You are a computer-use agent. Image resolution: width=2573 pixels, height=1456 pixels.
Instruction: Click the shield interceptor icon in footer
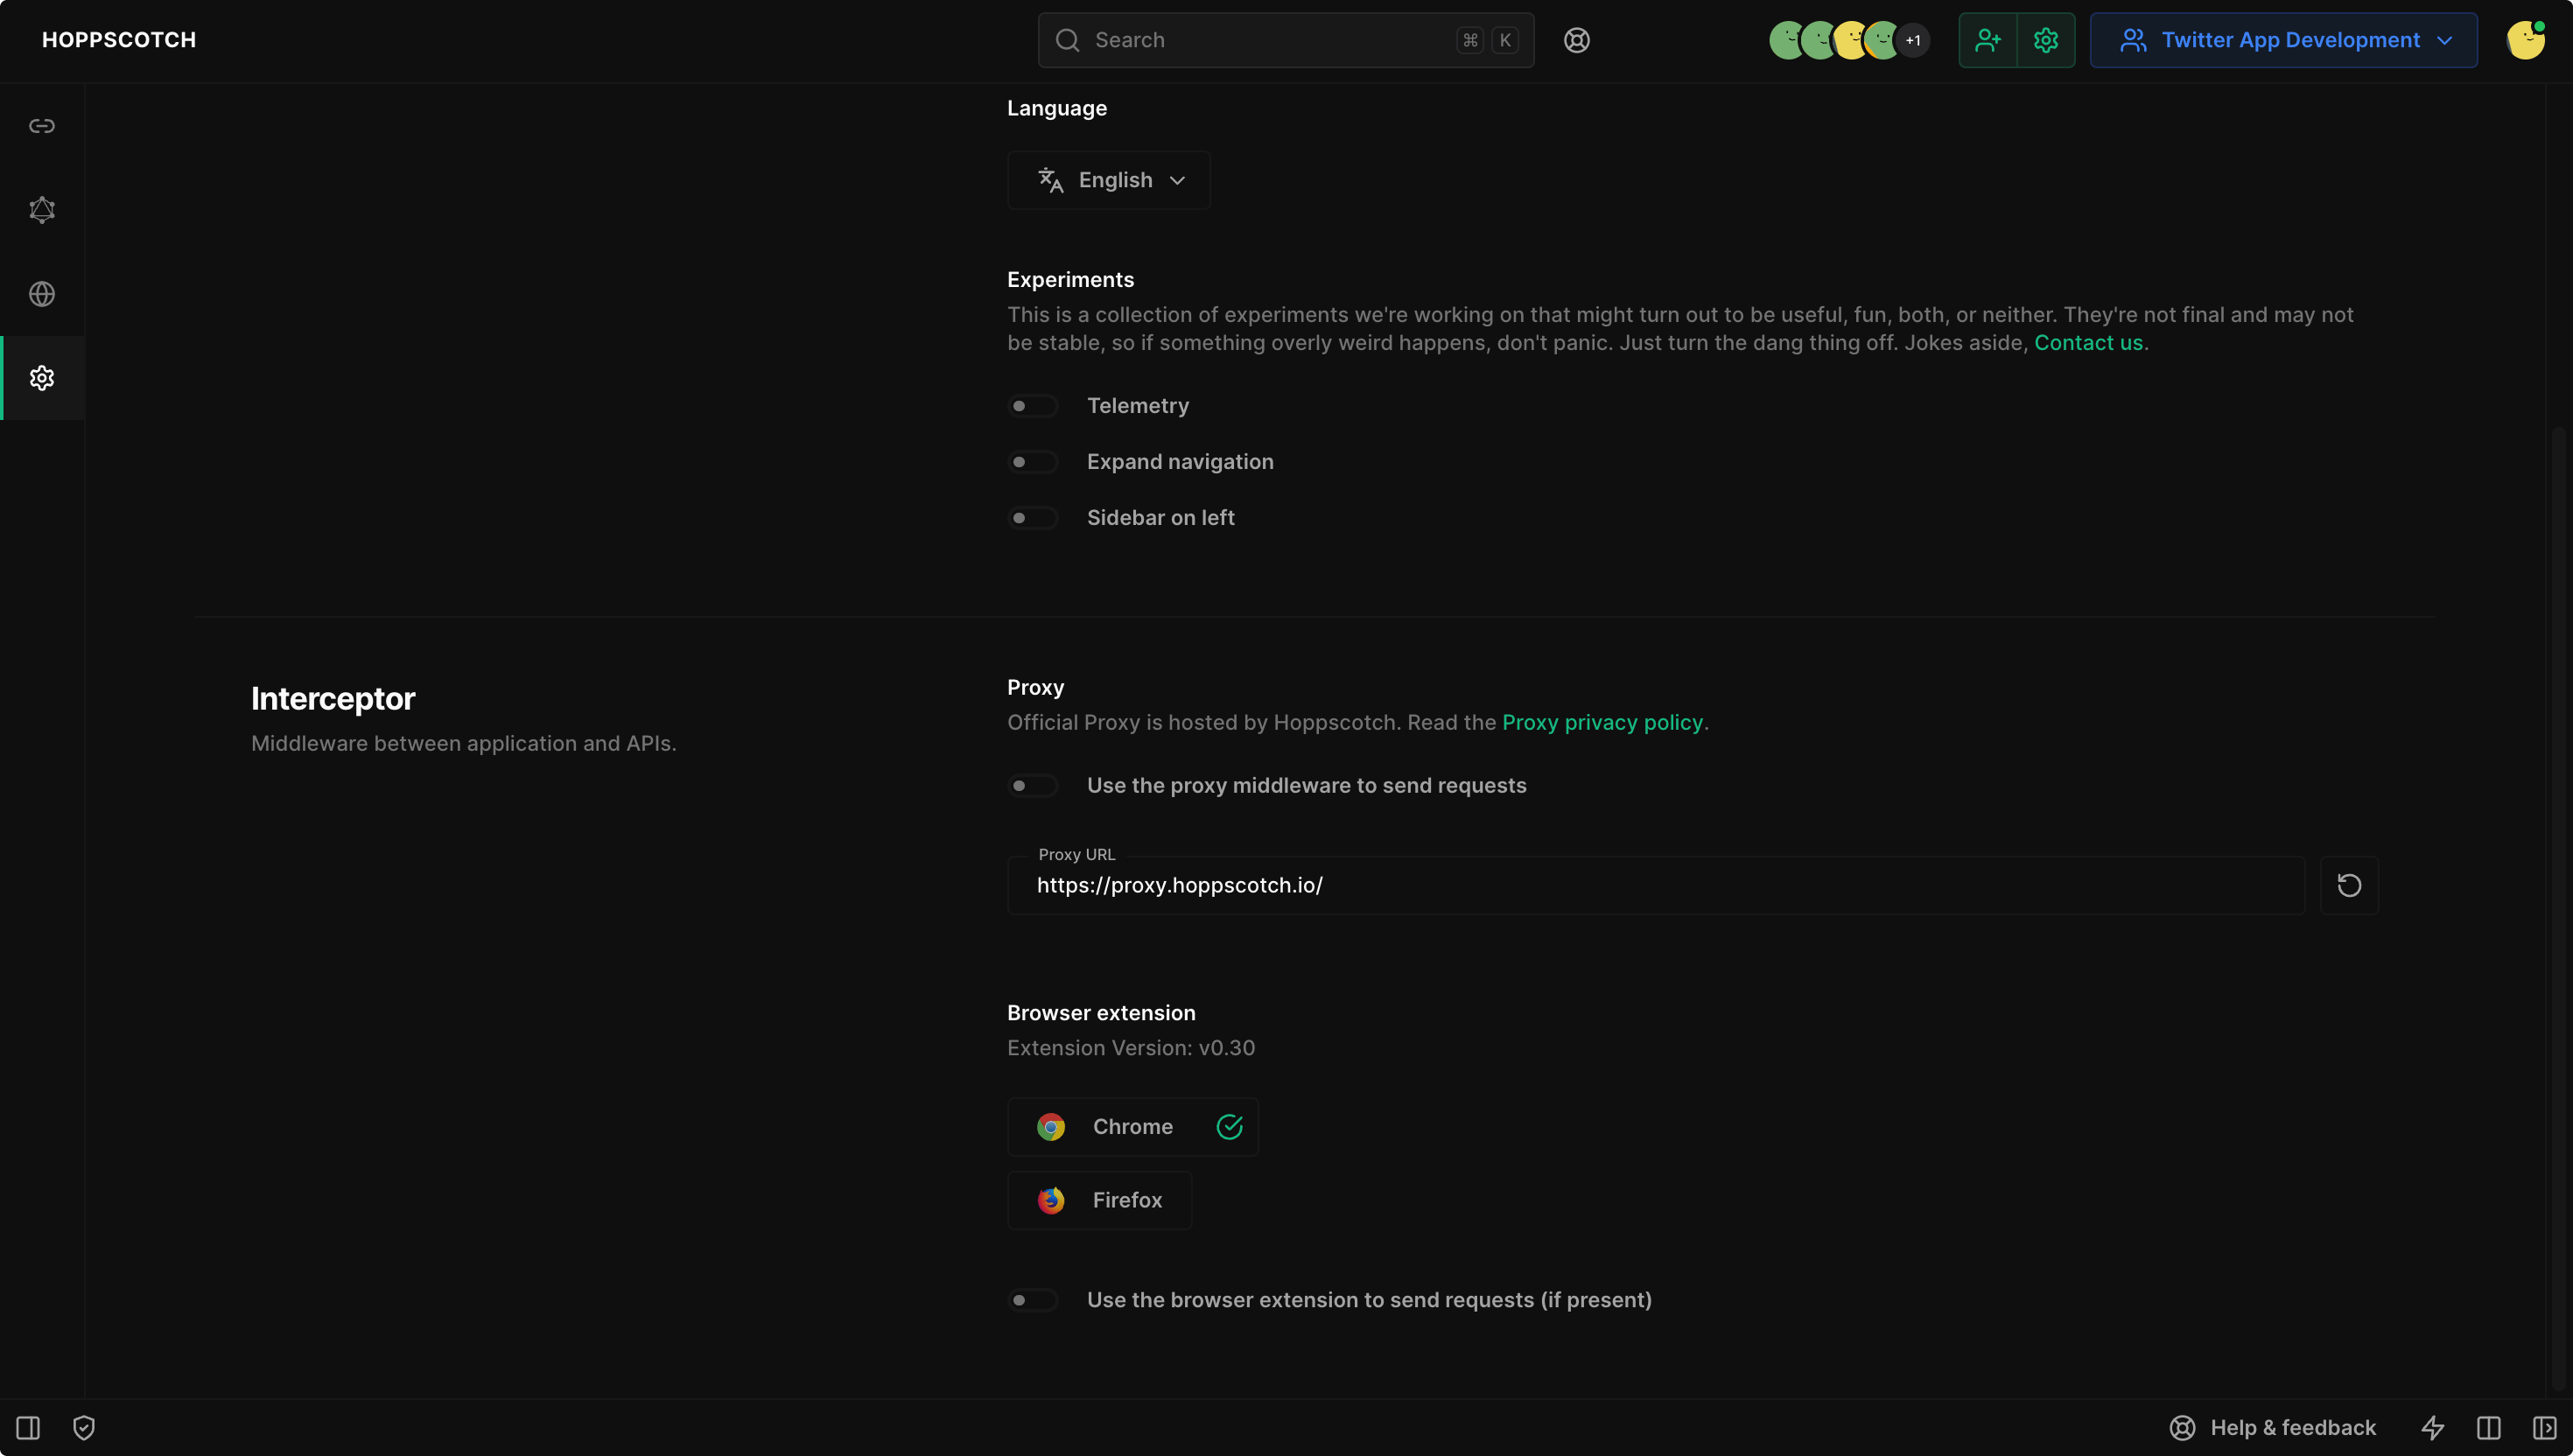point(84,1427)
